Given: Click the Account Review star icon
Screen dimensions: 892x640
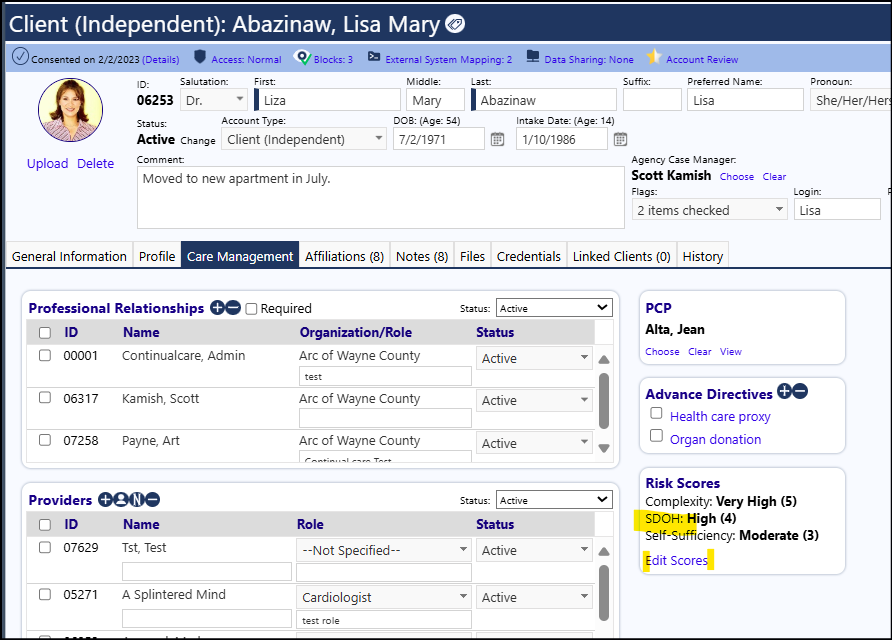Looking at the screenshot, I should coord(654,57).
